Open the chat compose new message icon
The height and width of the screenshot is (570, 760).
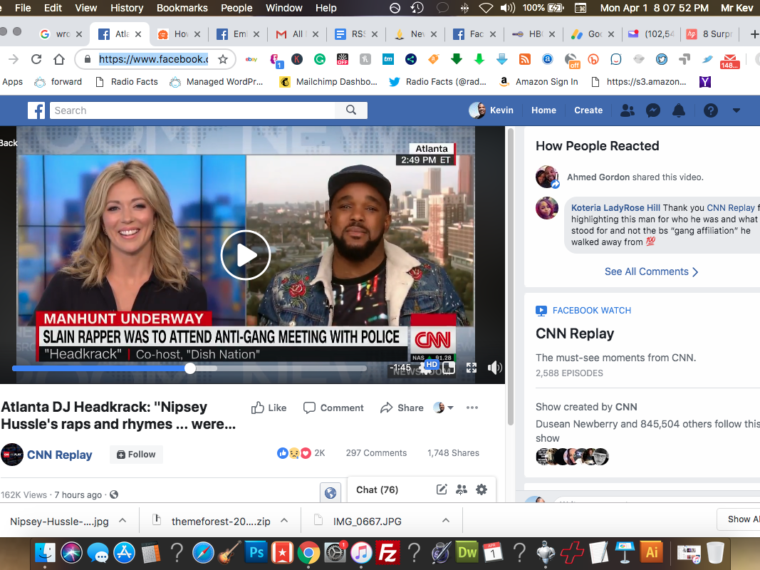tap(441, 490)
